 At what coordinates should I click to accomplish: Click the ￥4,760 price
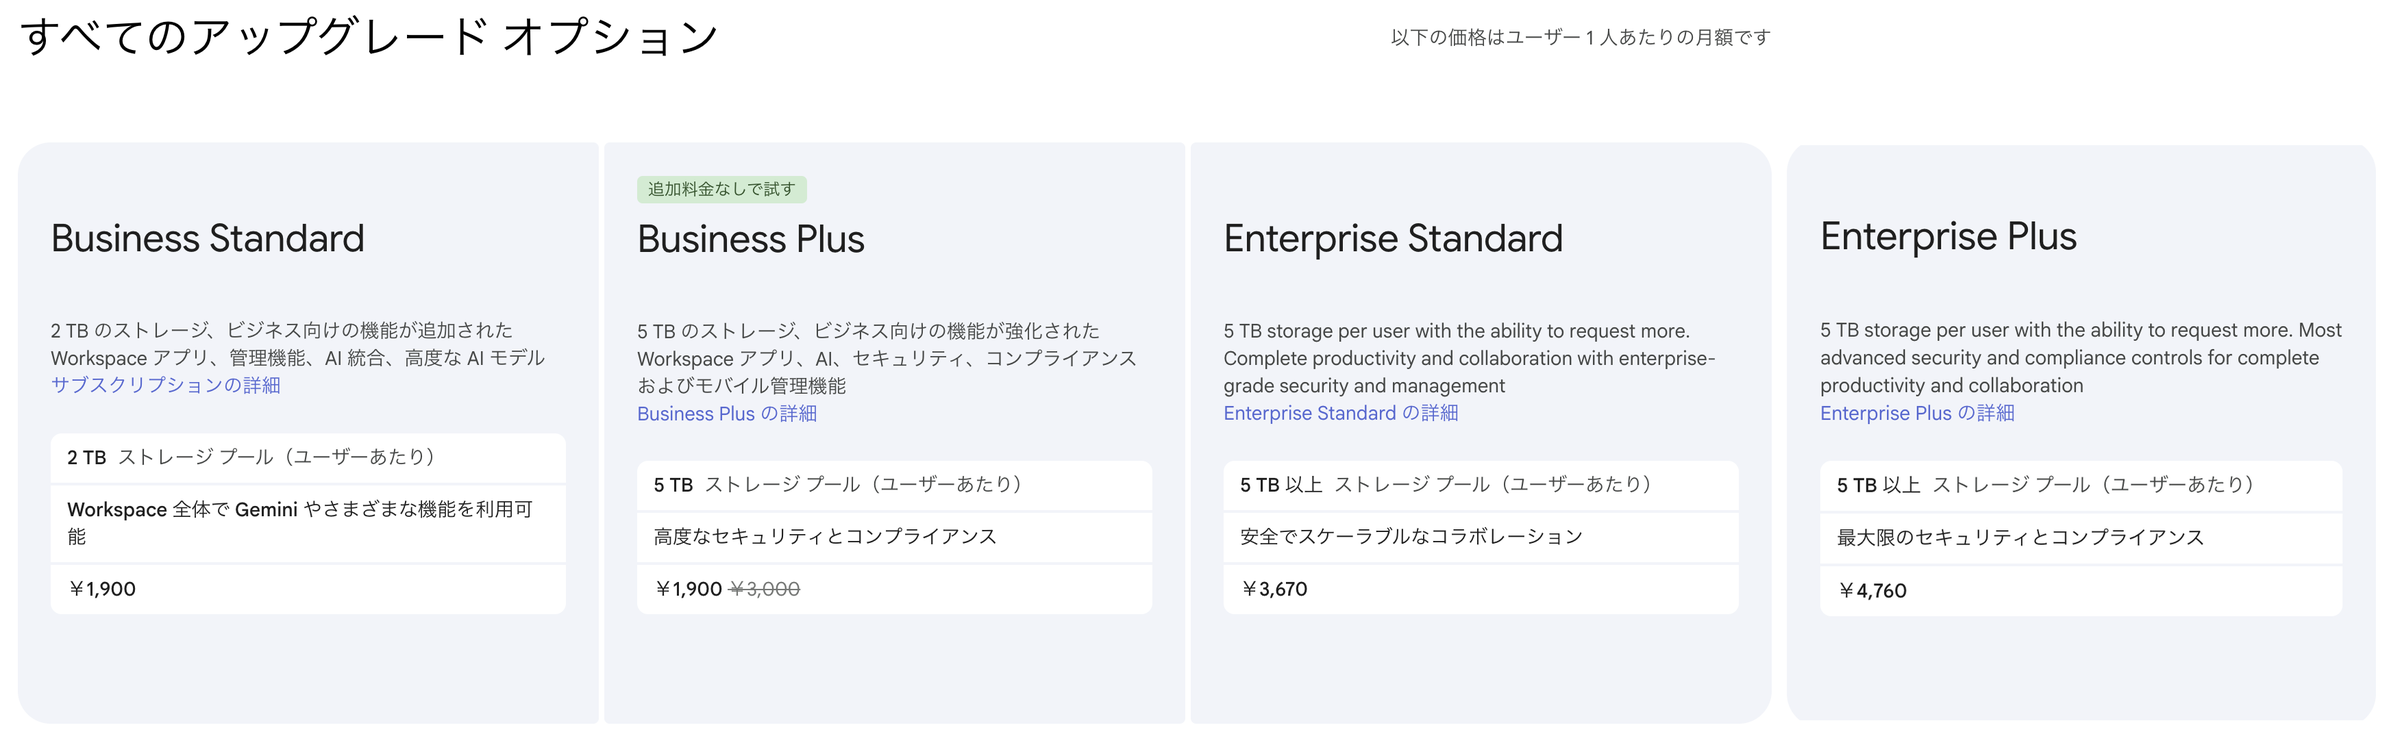tap(1872, 591)
